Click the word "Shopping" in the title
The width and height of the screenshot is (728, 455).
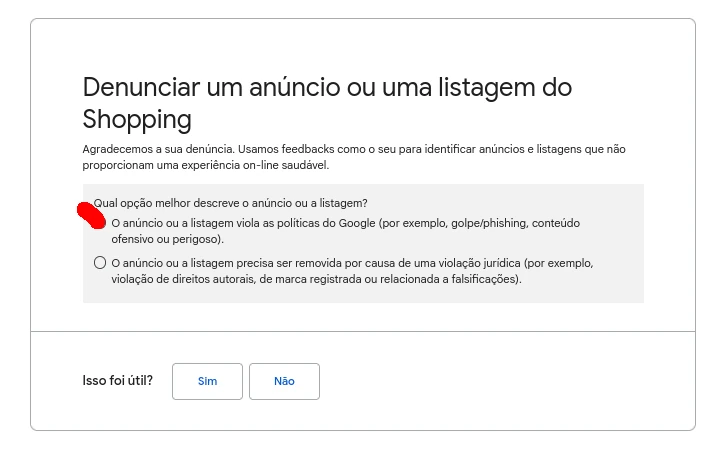pyautogui.click(x=137, y=120)
